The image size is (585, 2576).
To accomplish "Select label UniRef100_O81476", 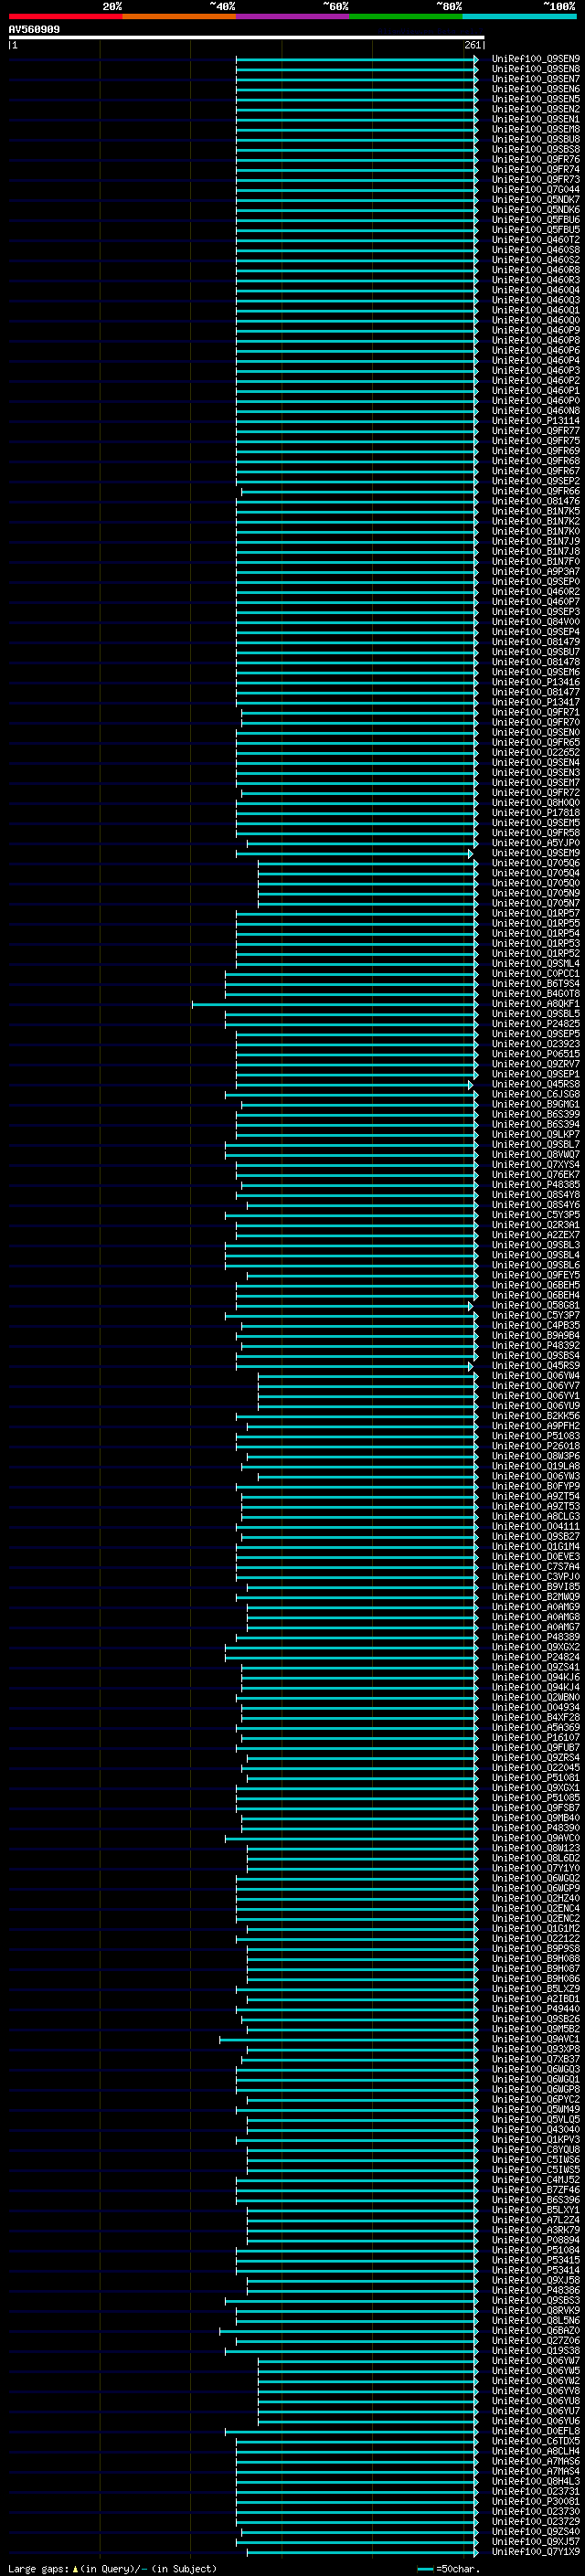I will (x=536, y=501).
